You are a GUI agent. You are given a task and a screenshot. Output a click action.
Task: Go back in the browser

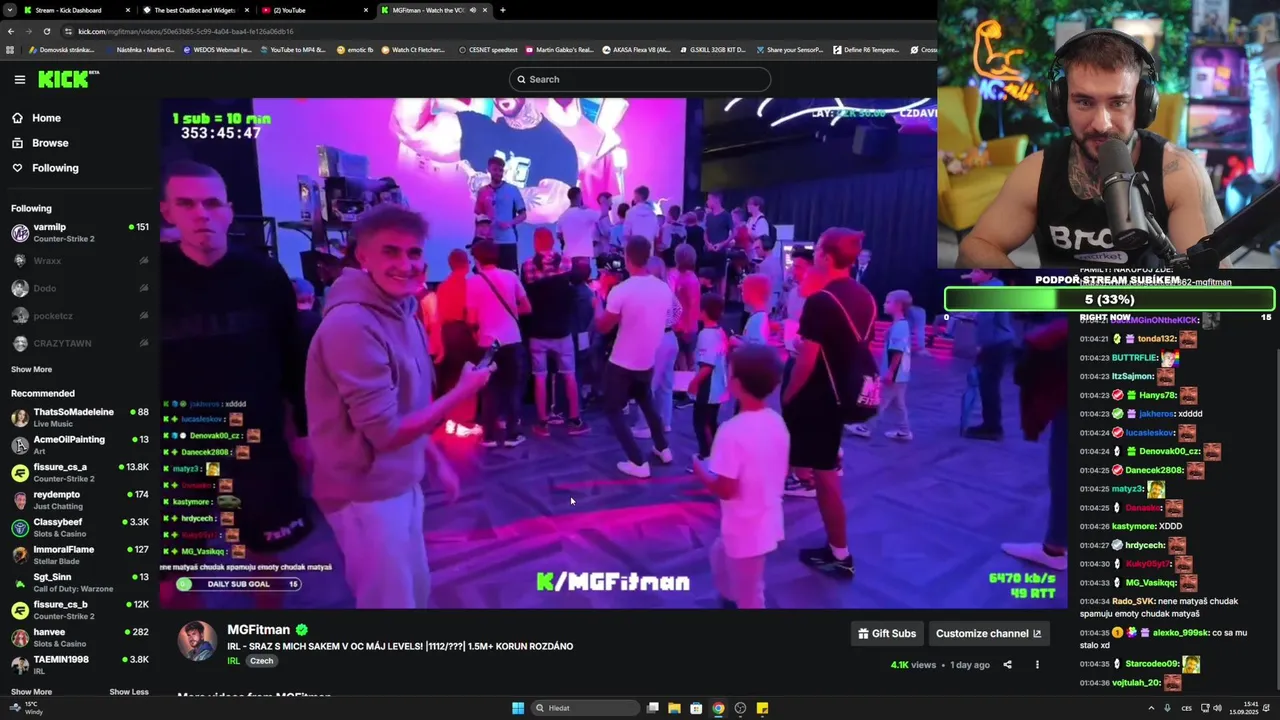tap(11, 31)
